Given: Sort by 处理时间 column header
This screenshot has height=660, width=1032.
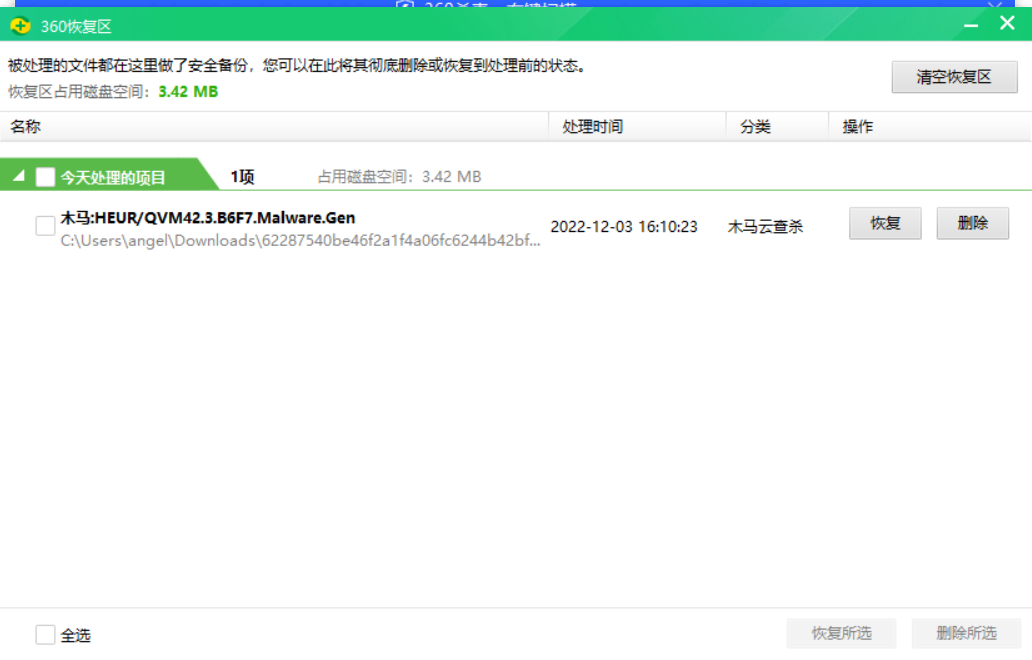Looking at the screenshot, I should point(637,126).
